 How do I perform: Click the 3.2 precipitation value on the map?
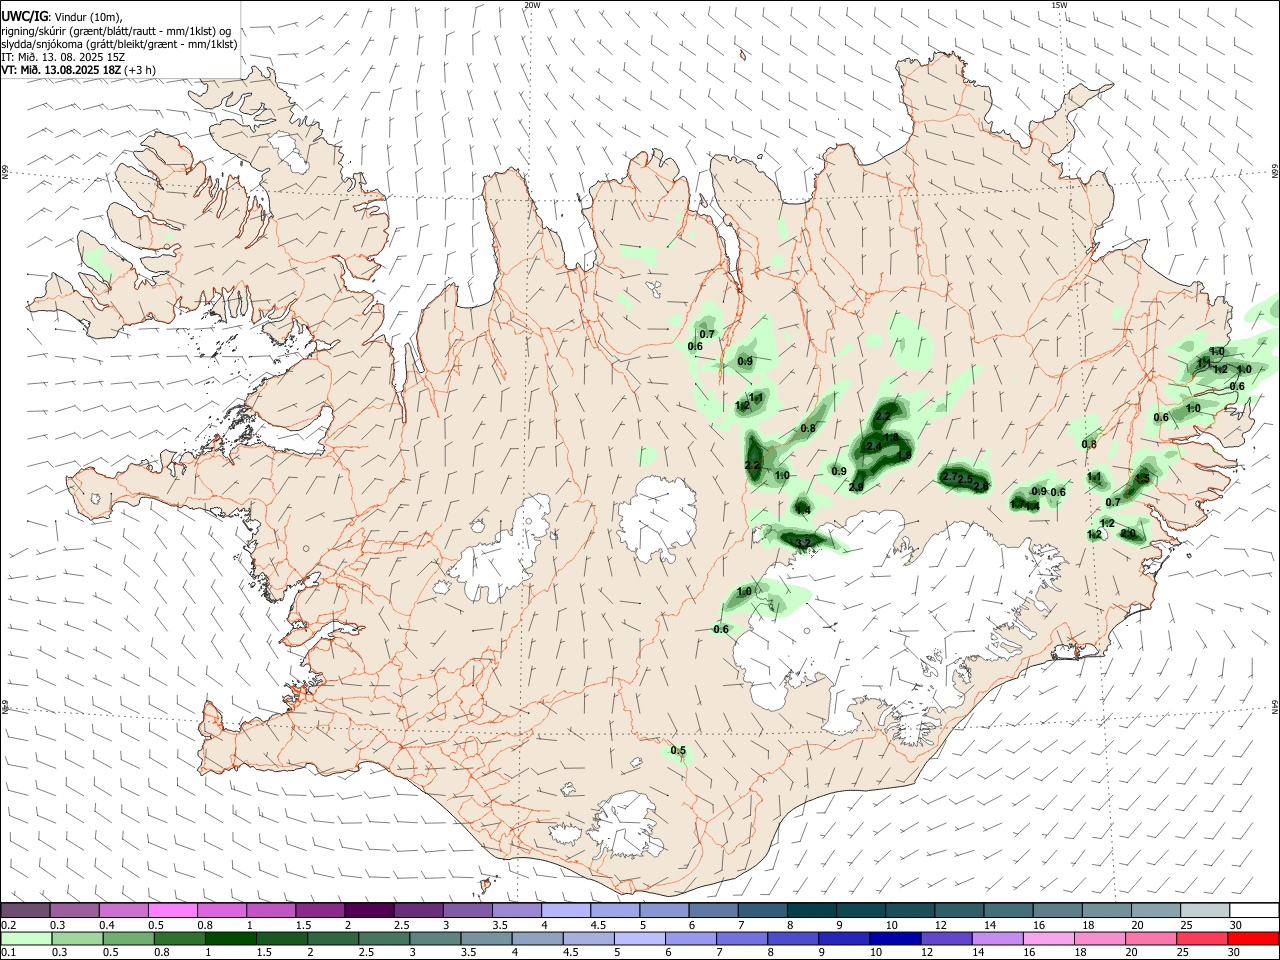tap(803, 543)
